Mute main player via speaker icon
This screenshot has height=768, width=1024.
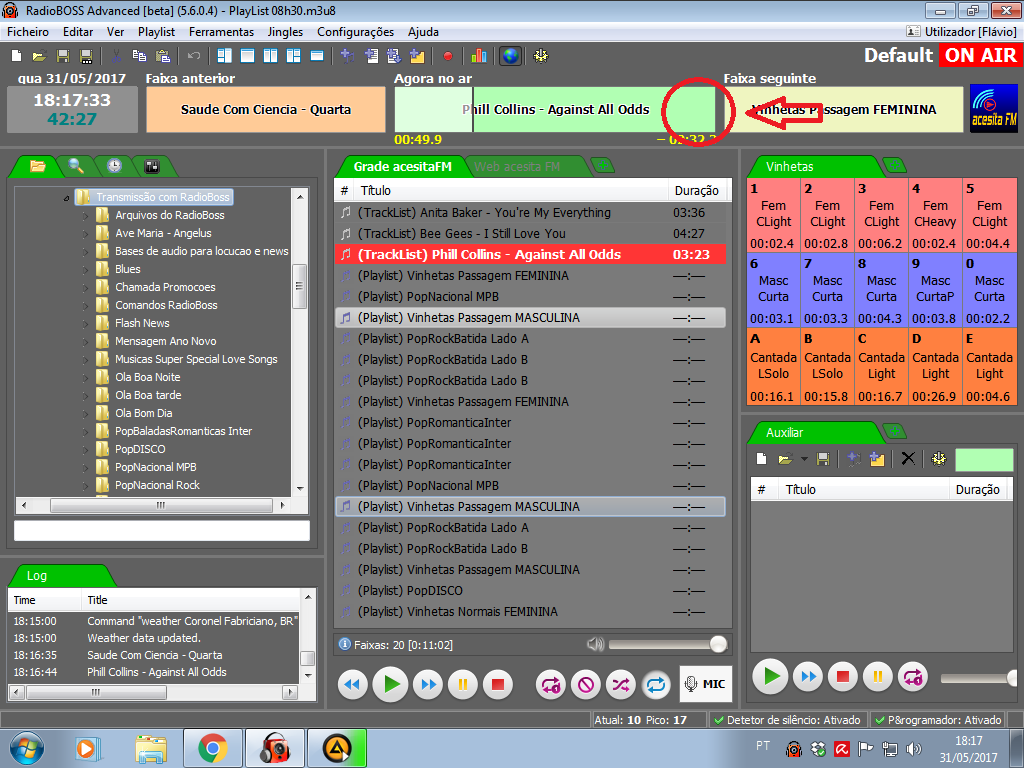point(595,645)
